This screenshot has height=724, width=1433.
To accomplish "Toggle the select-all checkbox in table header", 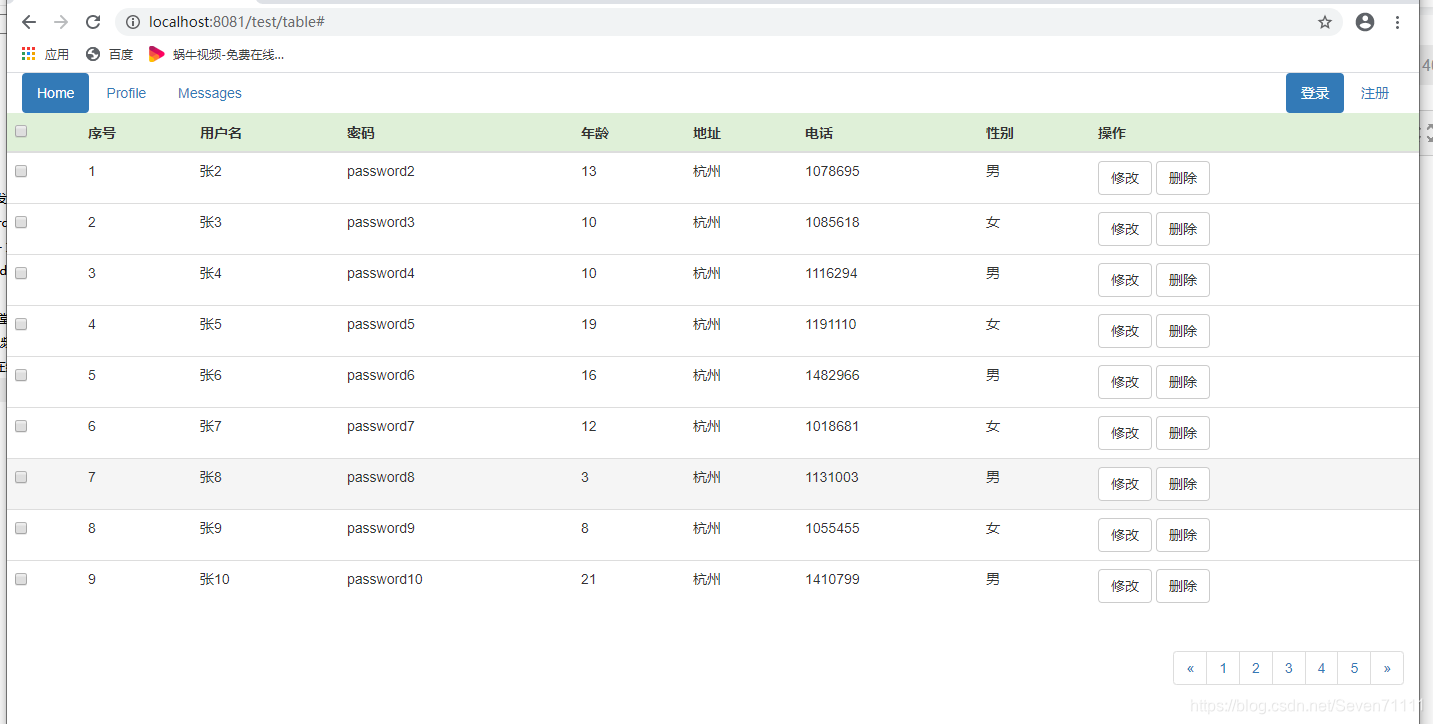I will (20, 131).
